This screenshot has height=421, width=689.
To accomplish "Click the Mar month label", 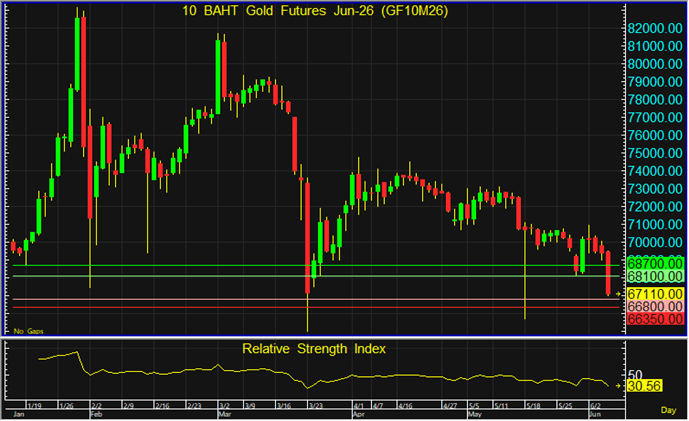I will coord(225,414).
